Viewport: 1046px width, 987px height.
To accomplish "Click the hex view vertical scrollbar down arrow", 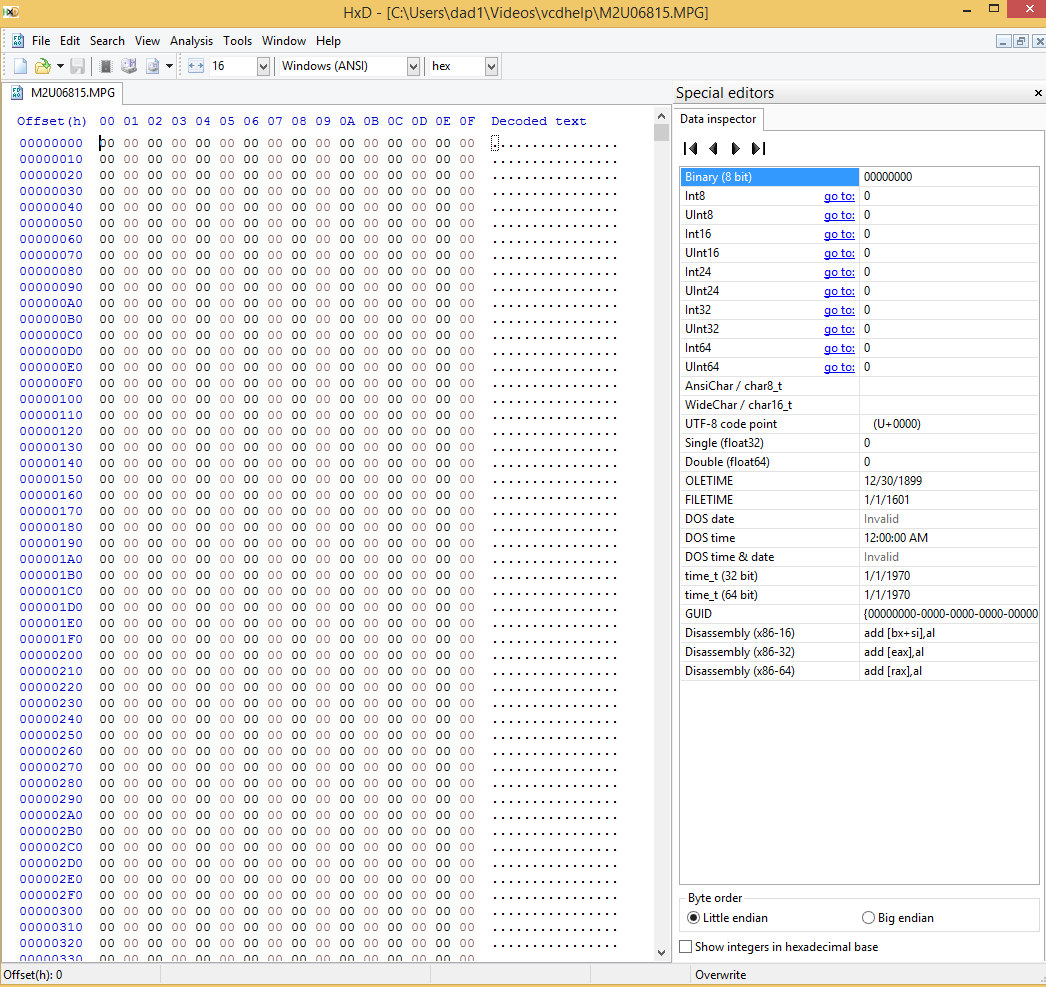I will point(661,952).
